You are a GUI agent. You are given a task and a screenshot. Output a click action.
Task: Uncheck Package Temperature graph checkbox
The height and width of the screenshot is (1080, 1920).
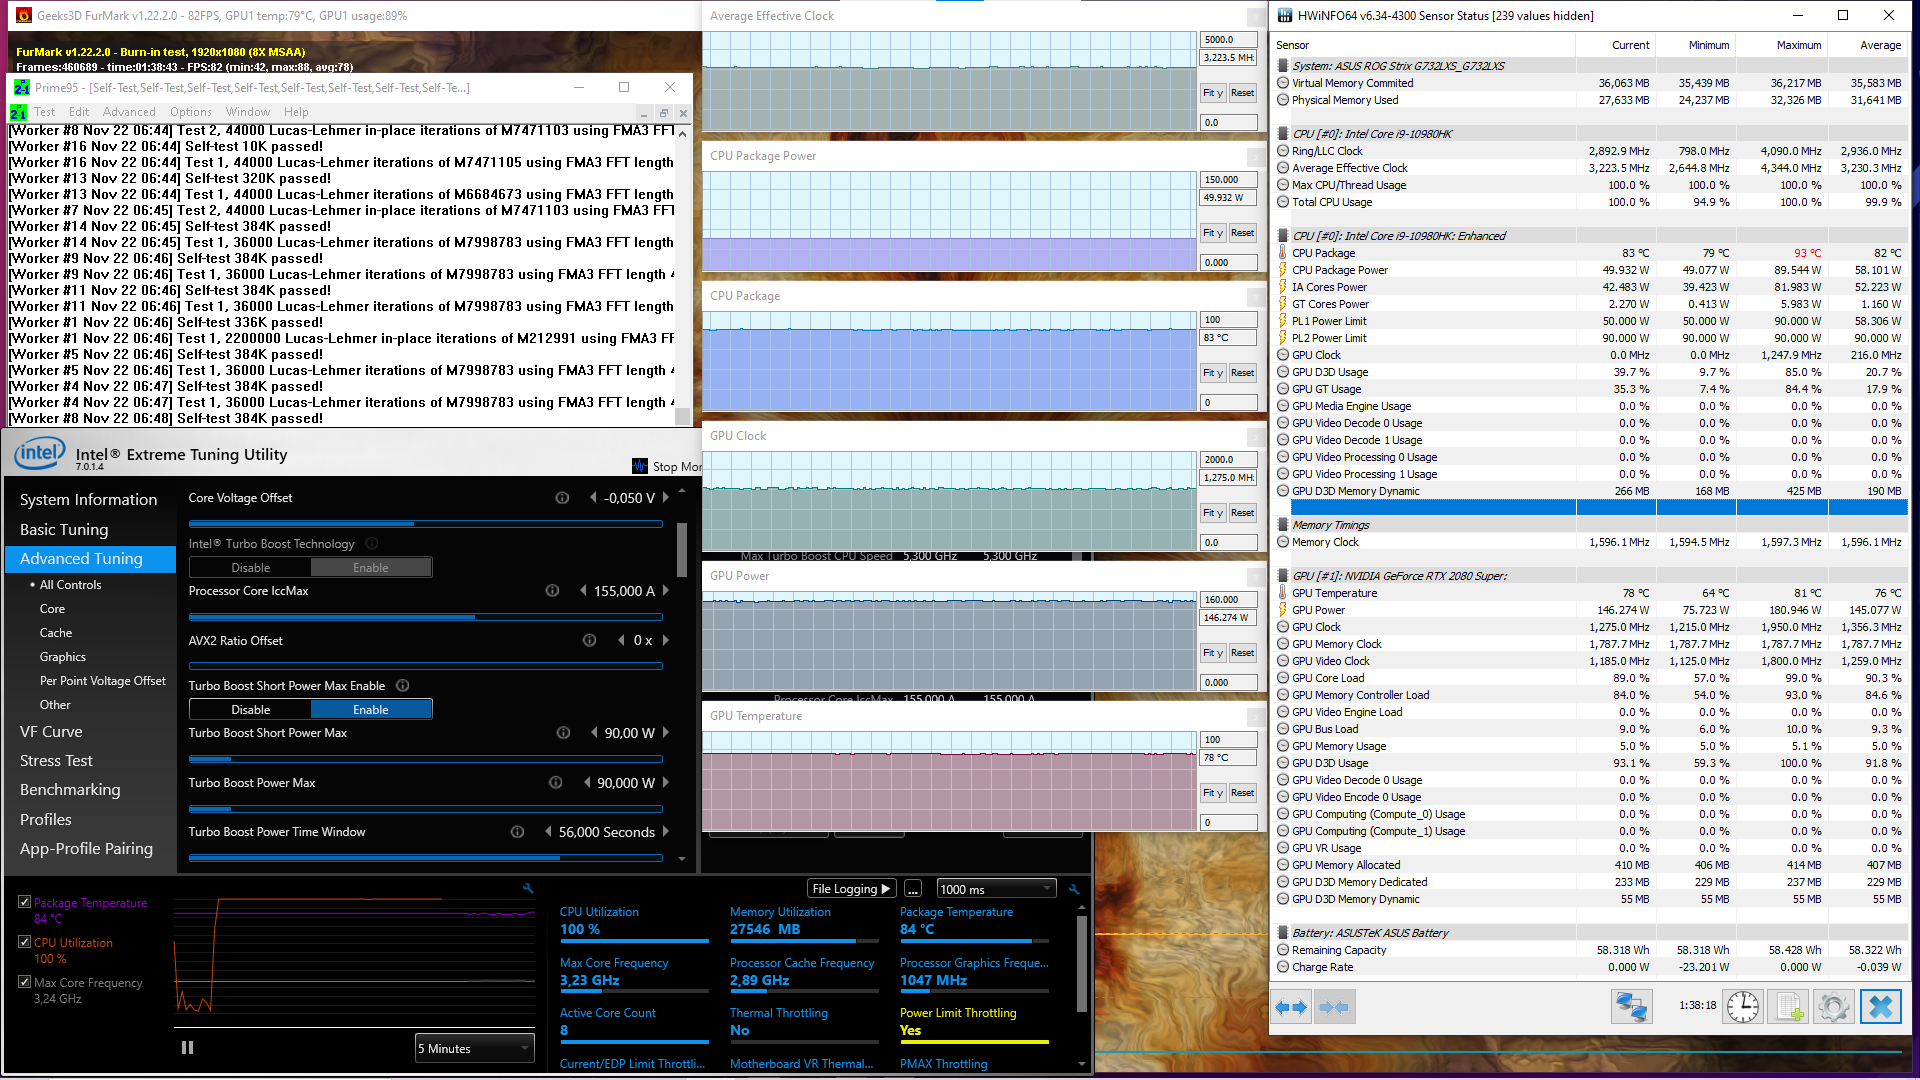(x=24, y=902)
